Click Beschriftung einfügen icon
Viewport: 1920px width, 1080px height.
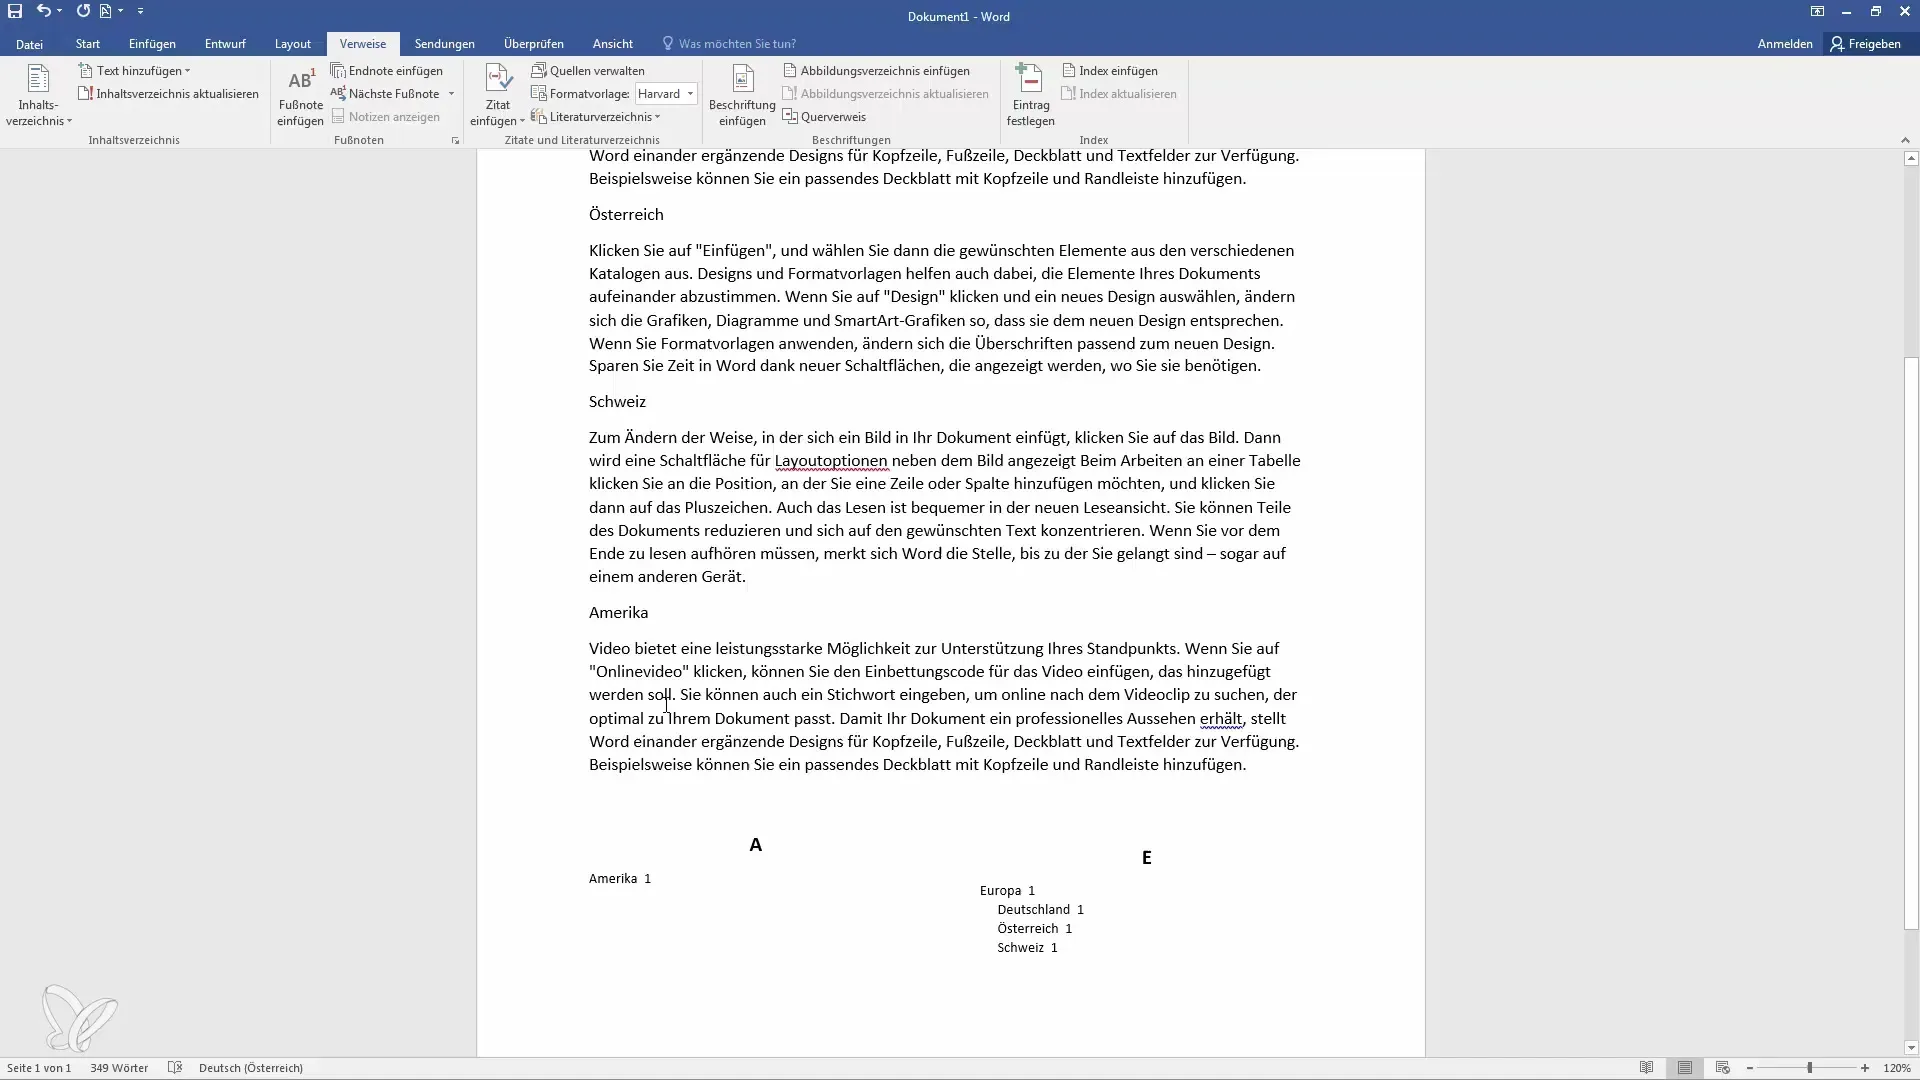[742, 96]
